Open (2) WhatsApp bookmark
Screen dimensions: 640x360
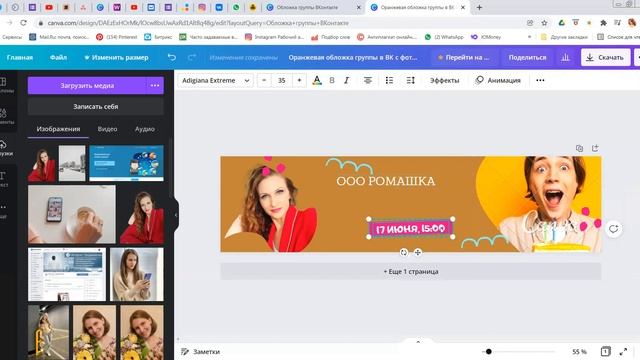coord(444,37)
